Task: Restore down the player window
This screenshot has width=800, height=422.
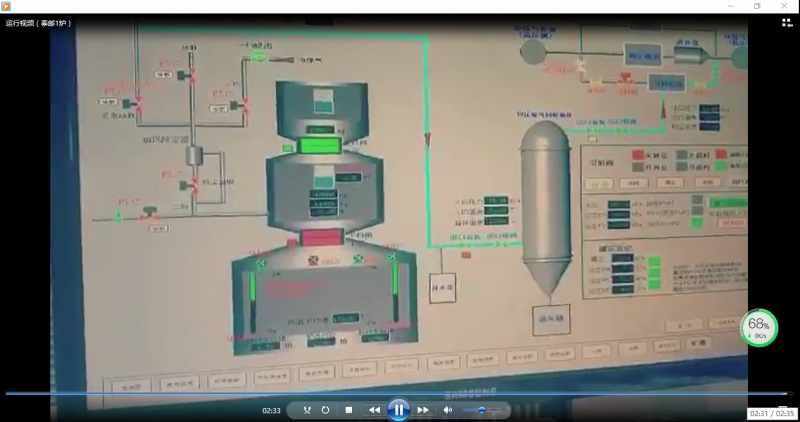Action: [x=757, y=6]
